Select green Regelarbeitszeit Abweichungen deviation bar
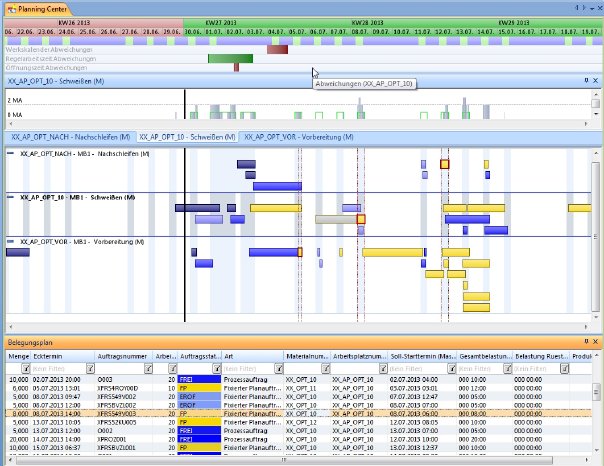Viewport: 604px width, 466px height. 230,59
